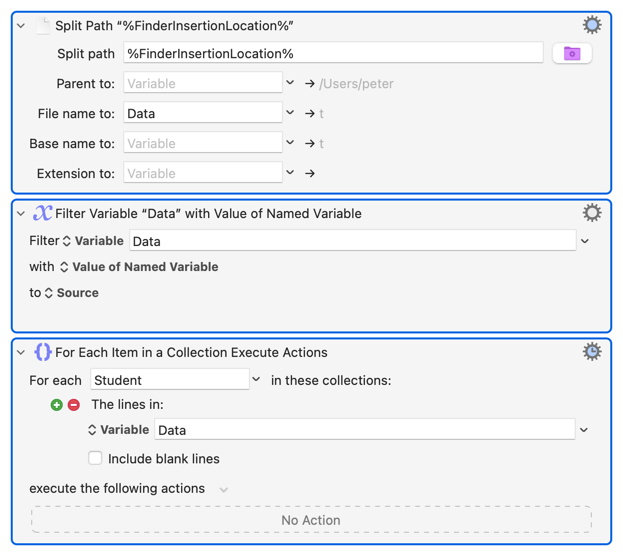Click the No Action placeholder area
This screenshot has height=559, width=623.
pyautogui.click(x=311, y=520)
